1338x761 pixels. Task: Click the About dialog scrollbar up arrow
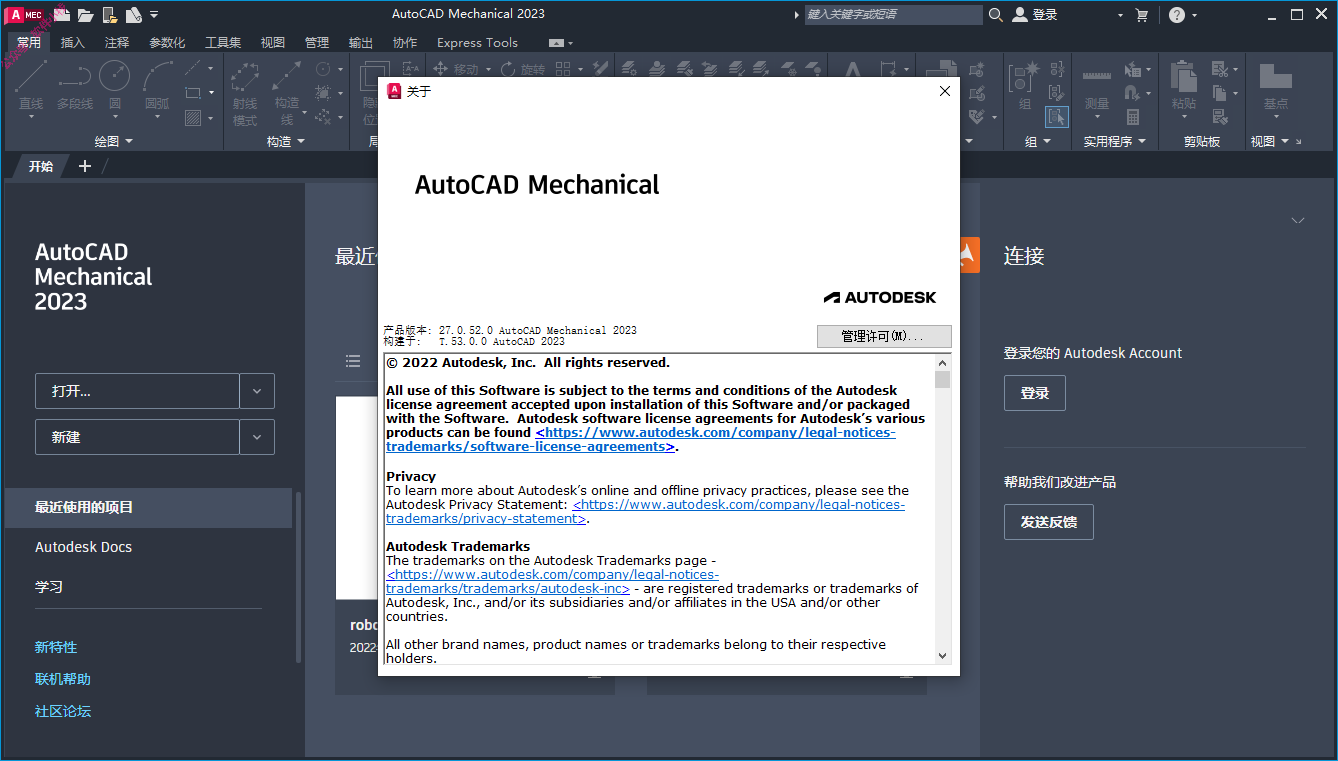pyautogui.click(x=943, y=363)
